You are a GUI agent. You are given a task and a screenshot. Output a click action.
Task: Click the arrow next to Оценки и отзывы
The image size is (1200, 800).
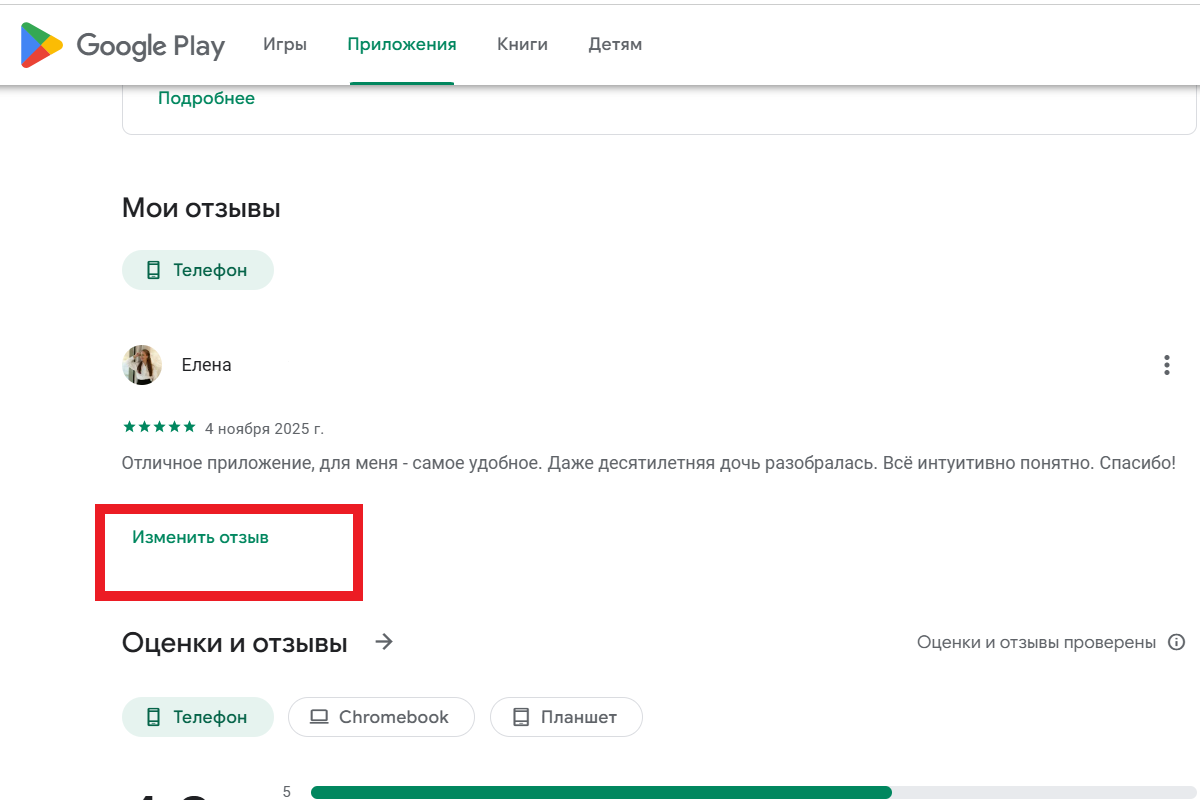383,642
